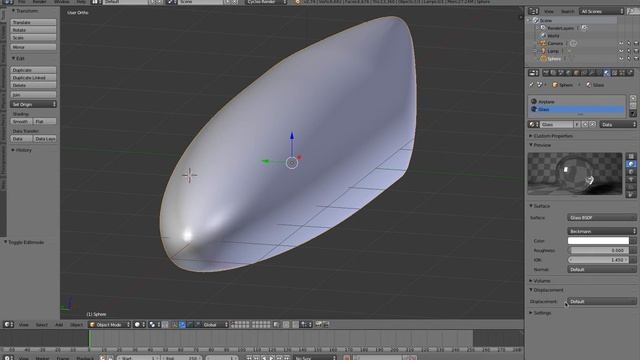Click the Translate button in the tool shelf
This screenshot has width=640, height=360.
click(x=33, y=22)
